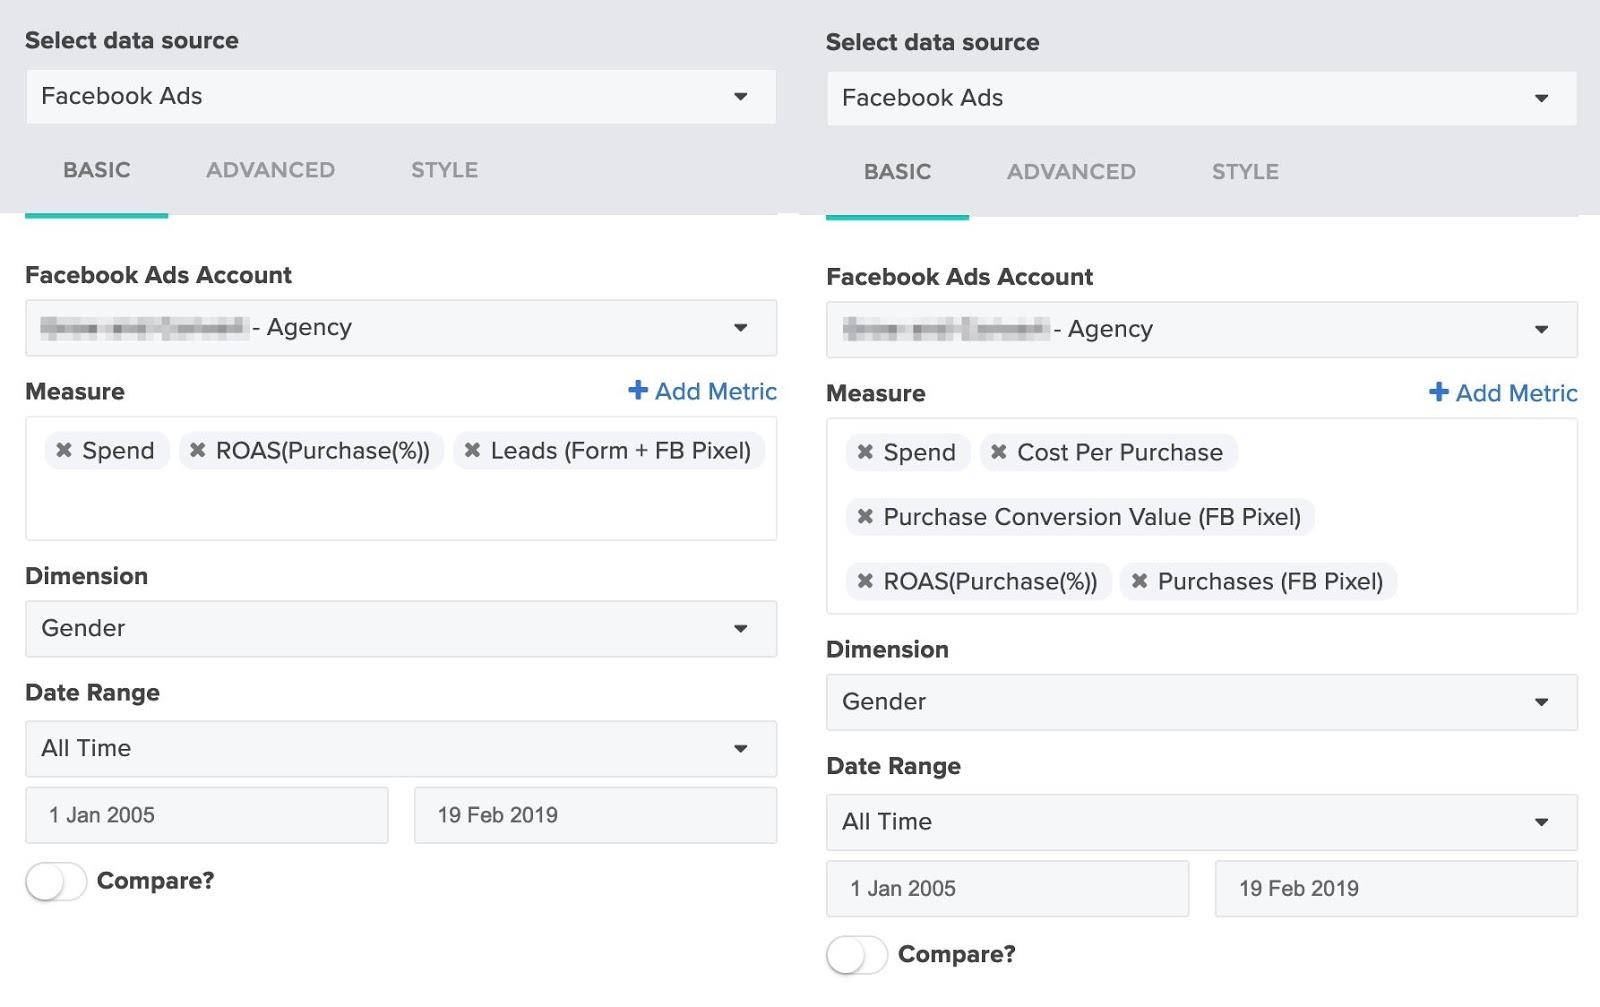Click Leads (Form + FB Pixel) tag label
Viewport: 1600px width, 1007px height.
click(x=621, y=451)
